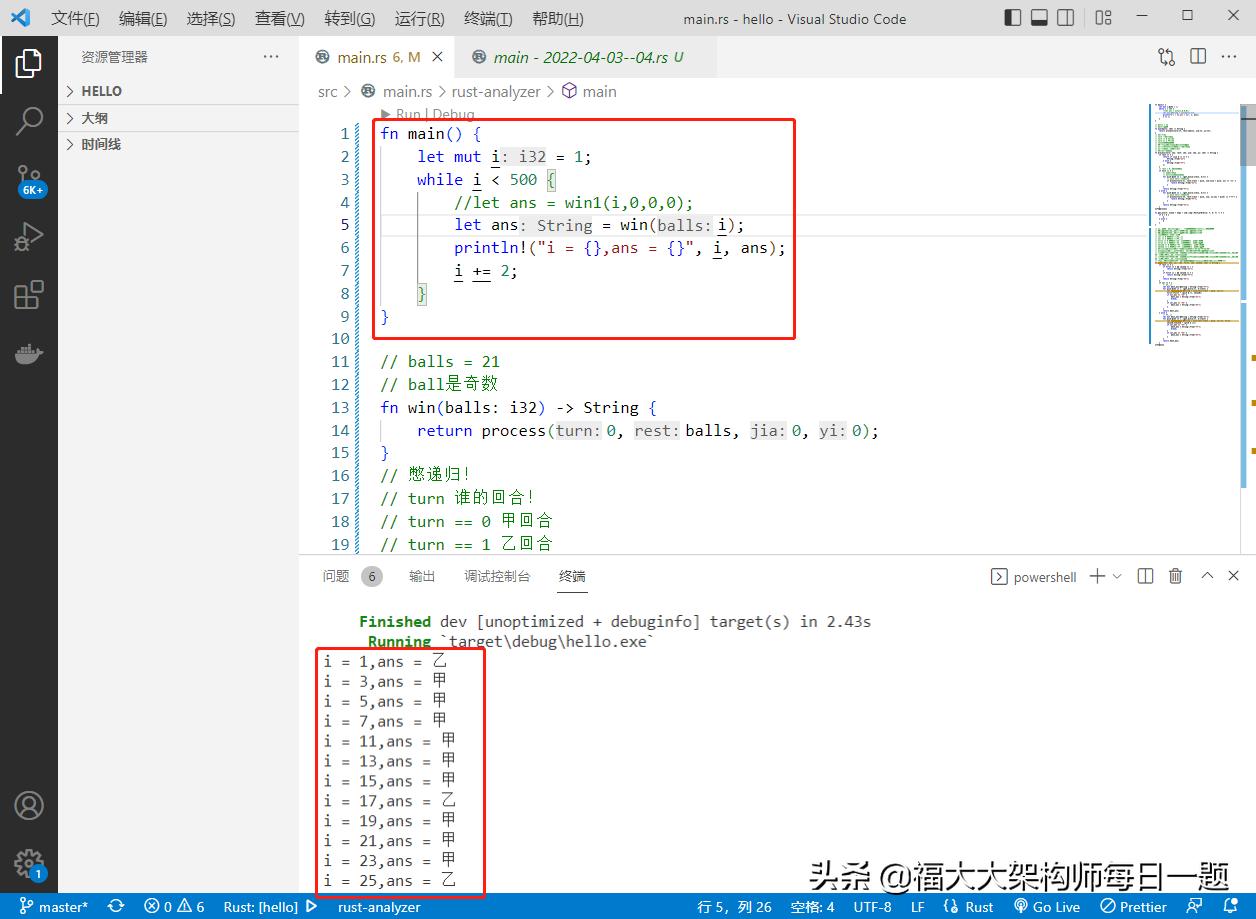Split the editor to the right
This screenshot has height=919, width=1256.
click(x=1198, y=57)
